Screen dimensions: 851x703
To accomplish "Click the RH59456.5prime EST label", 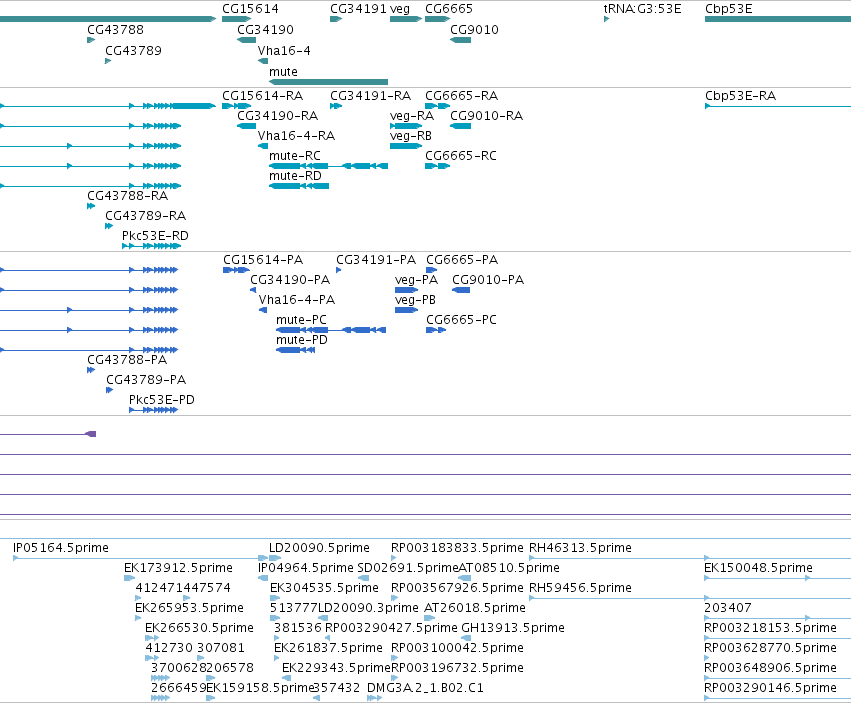I will pyautogui.click(x=580, y=588).
